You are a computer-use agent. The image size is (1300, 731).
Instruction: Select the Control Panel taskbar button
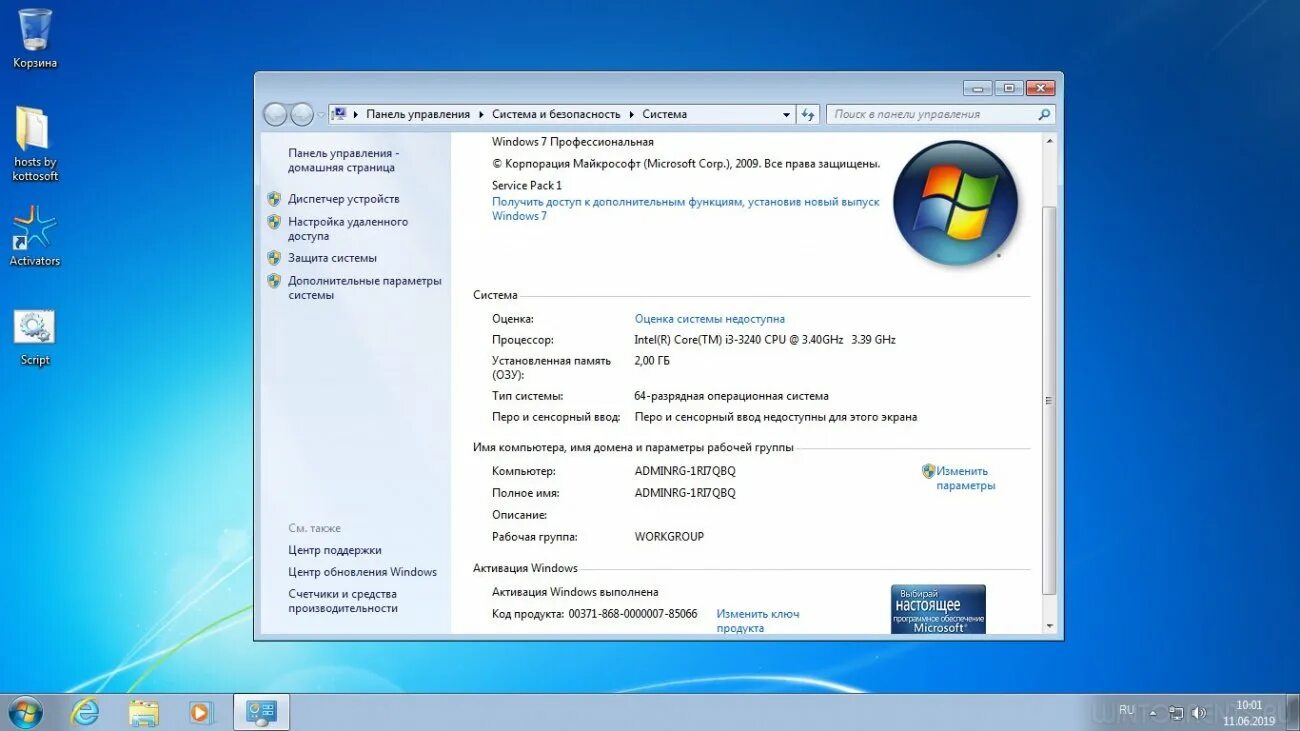(x=262, y=712)
